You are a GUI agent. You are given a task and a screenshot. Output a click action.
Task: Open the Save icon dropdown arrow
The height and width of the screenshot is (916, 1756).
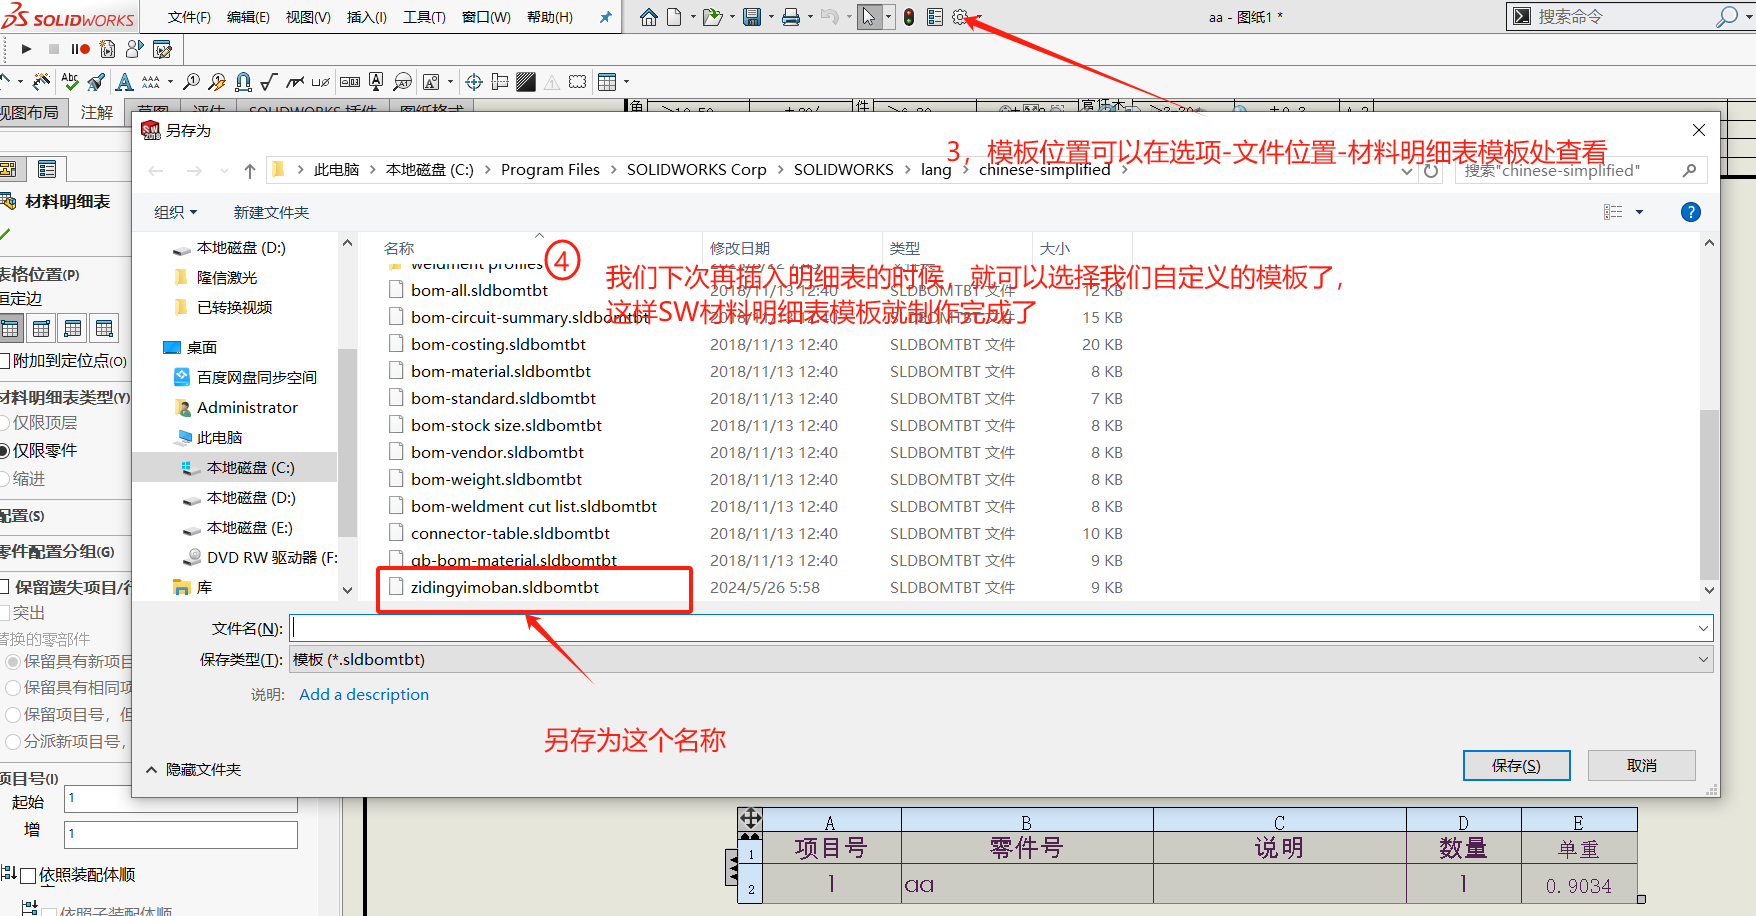point(771,17)
